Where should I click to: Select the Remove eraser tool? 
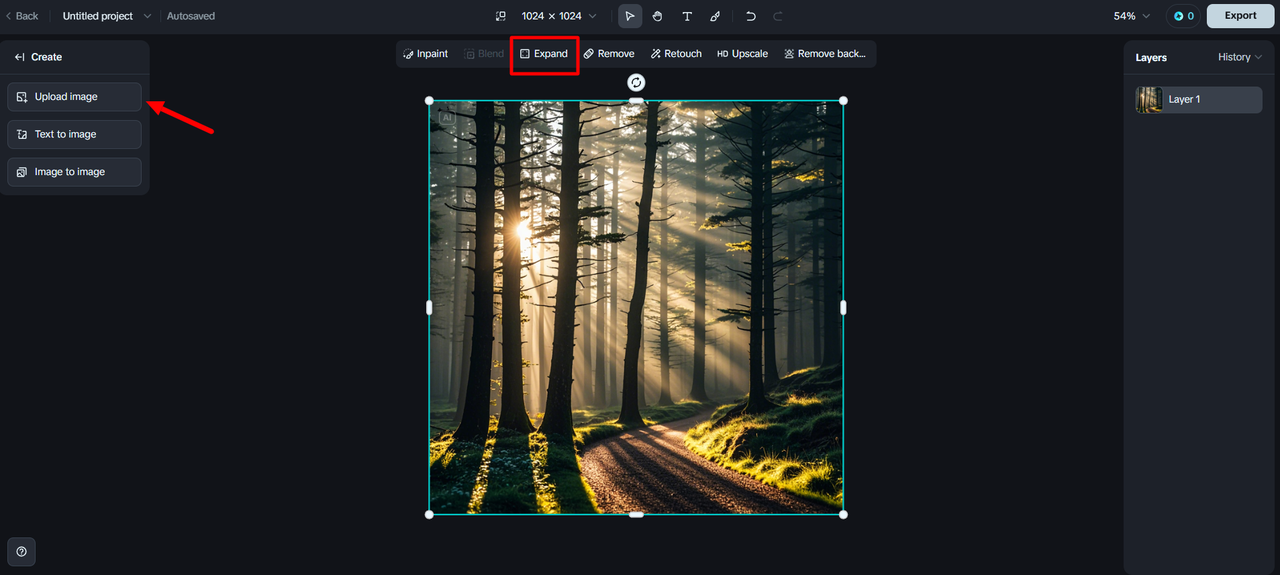tap(609, 54)
